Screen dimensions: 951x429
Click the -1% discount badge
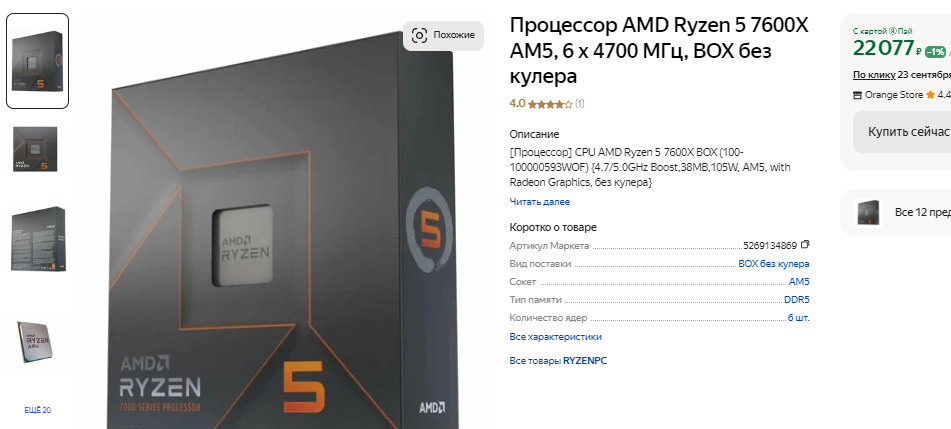[935, 52]
